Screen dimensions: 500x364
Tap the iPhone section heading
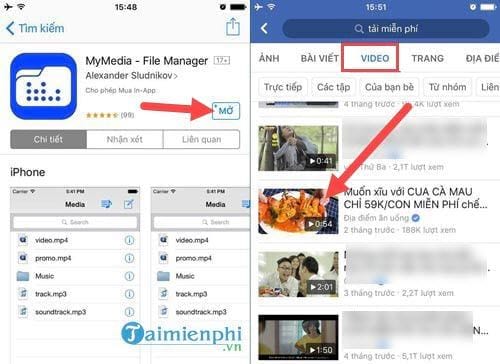pyautogui.click(x=28, y=172)
